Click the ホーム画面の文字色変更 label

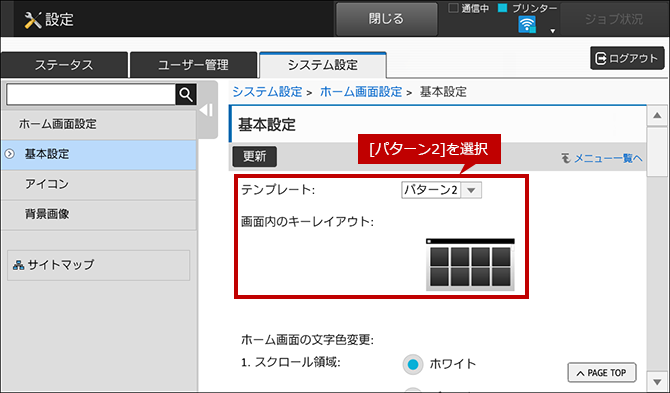(307, 340)
